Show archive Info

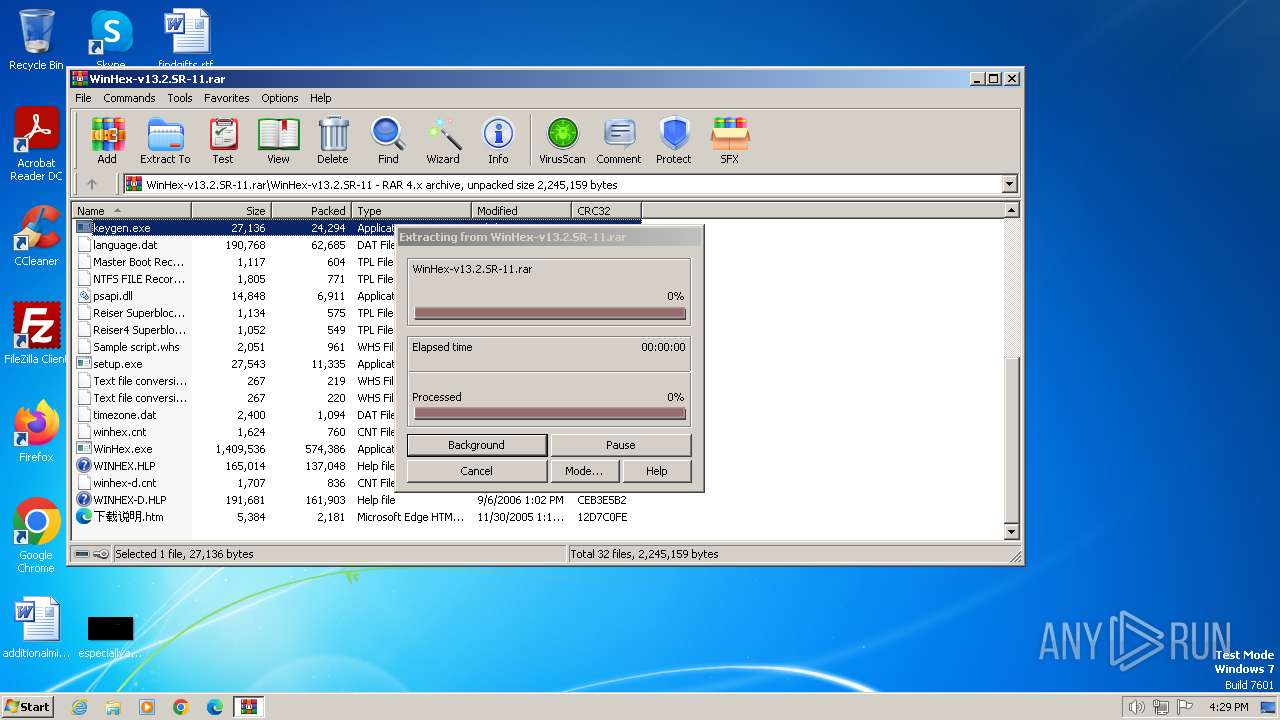498,140
